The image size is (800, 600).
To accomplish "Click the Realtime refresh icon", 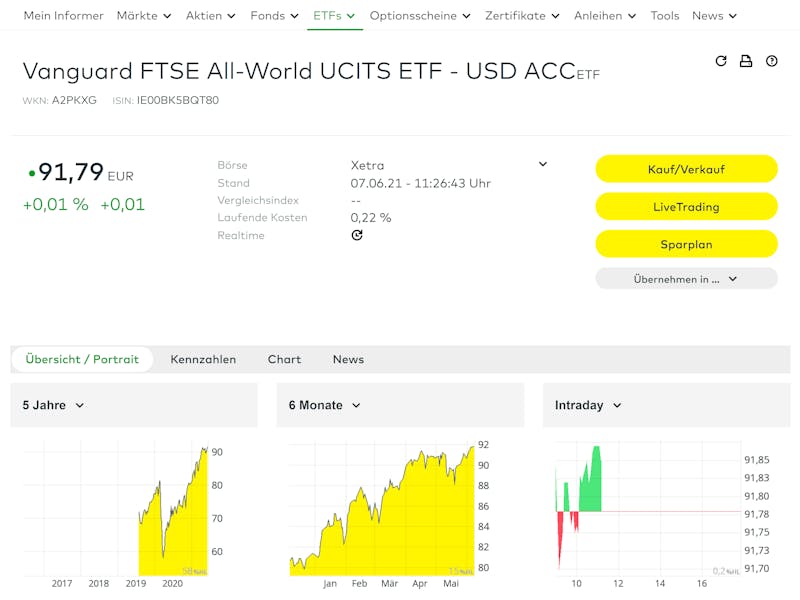I will [x=357, y=235].
